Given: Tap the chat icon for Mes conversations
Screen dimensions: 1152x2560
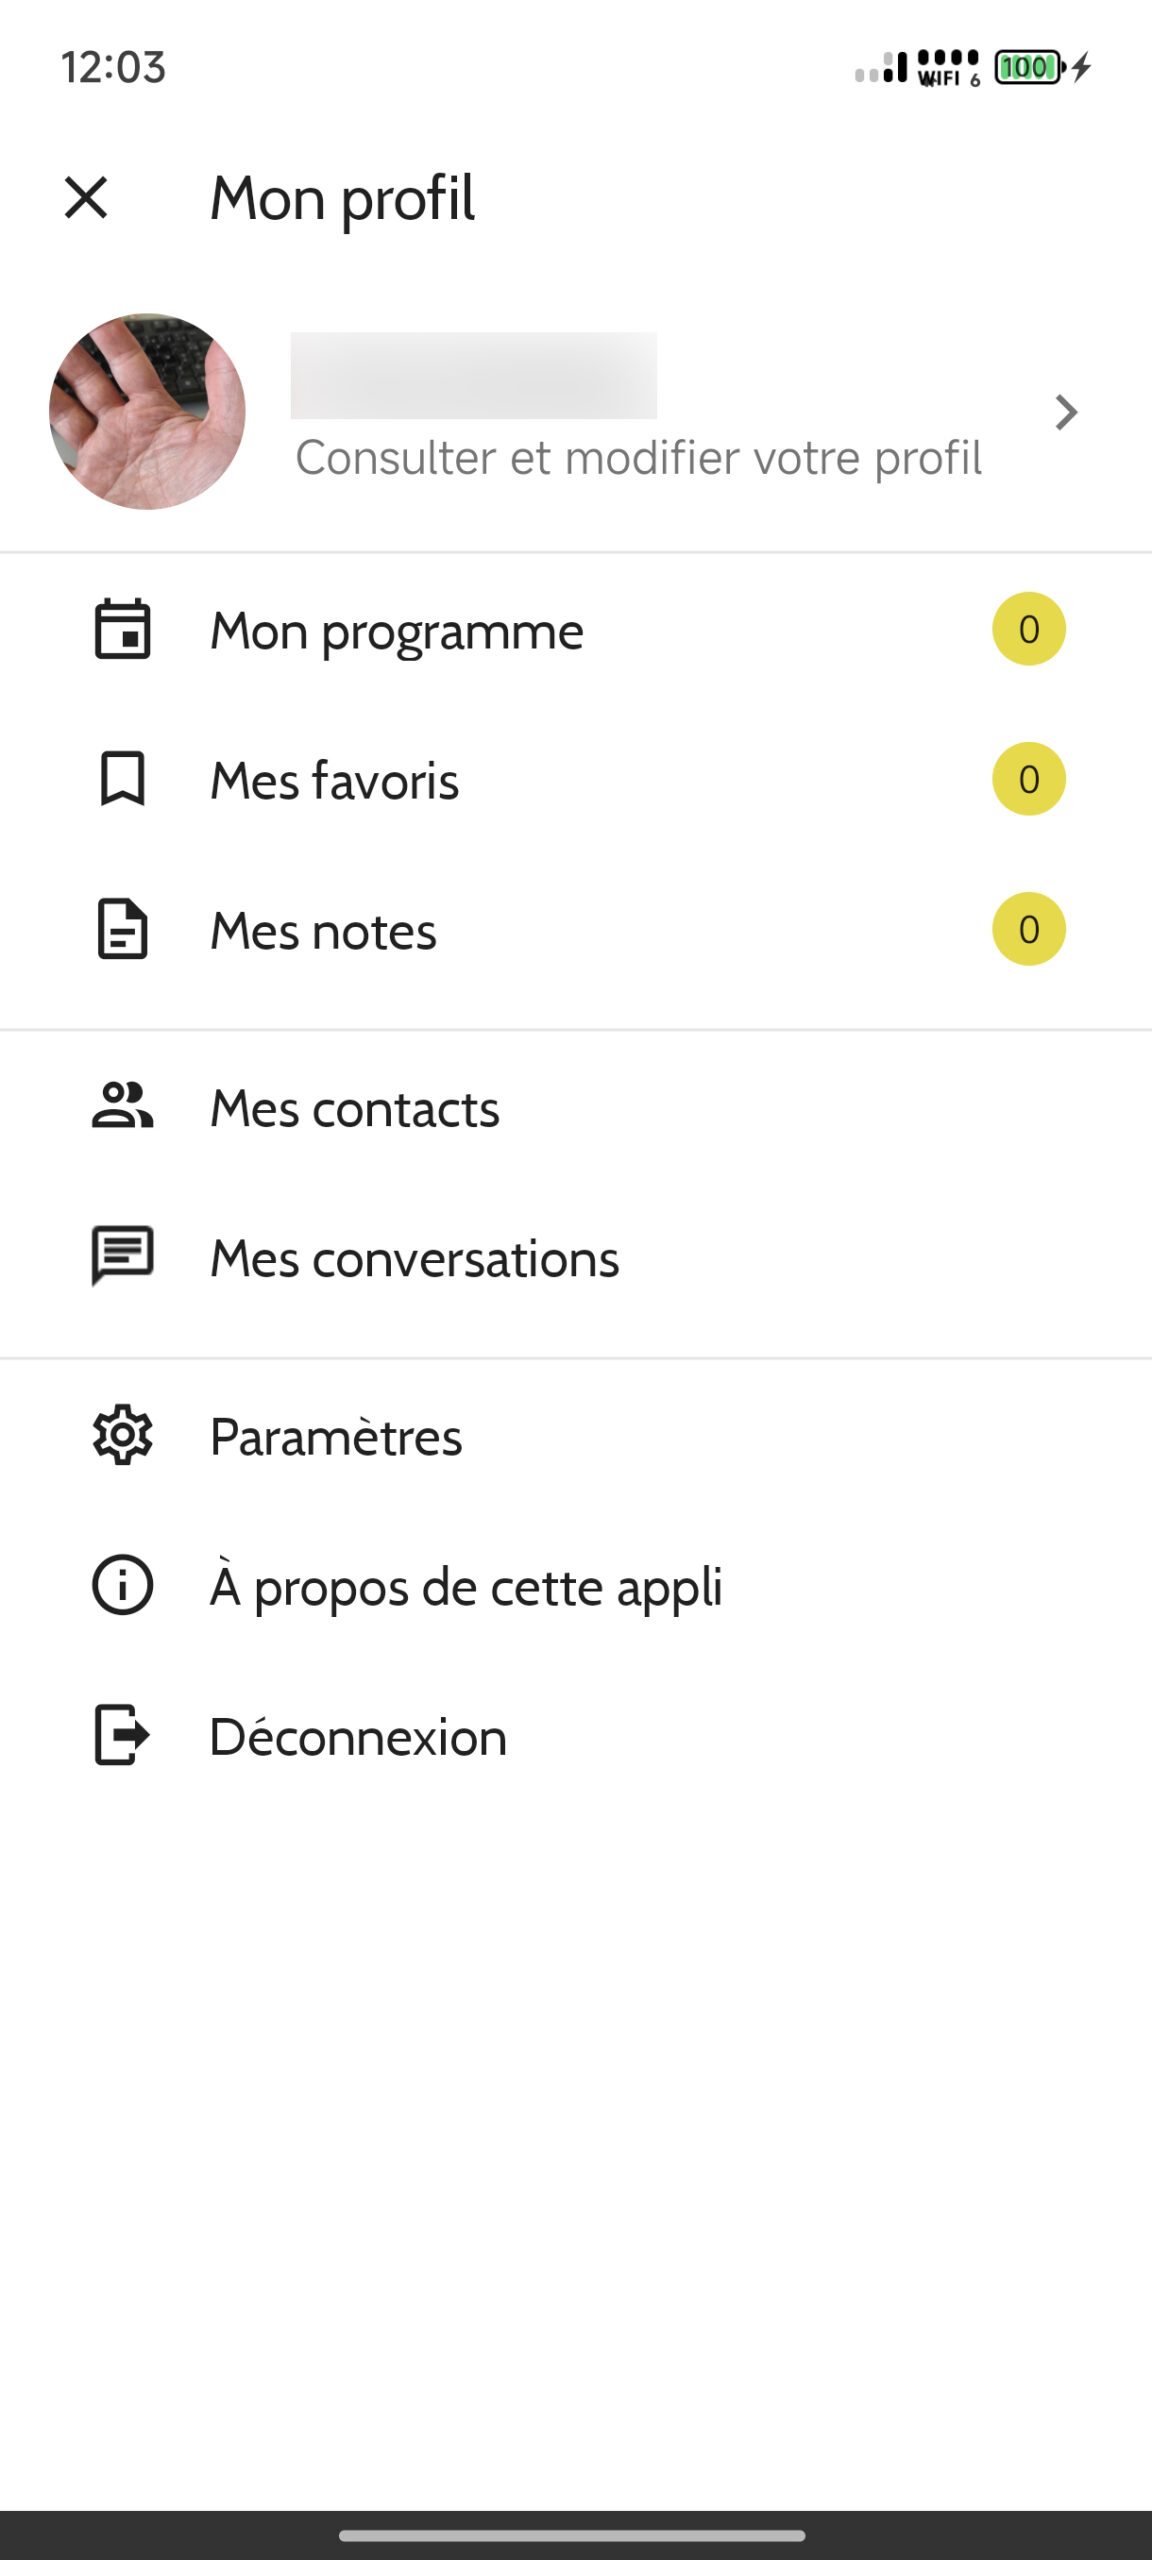Looking at the screenshot, I should pyautogui.click(x=122, y=1256).
